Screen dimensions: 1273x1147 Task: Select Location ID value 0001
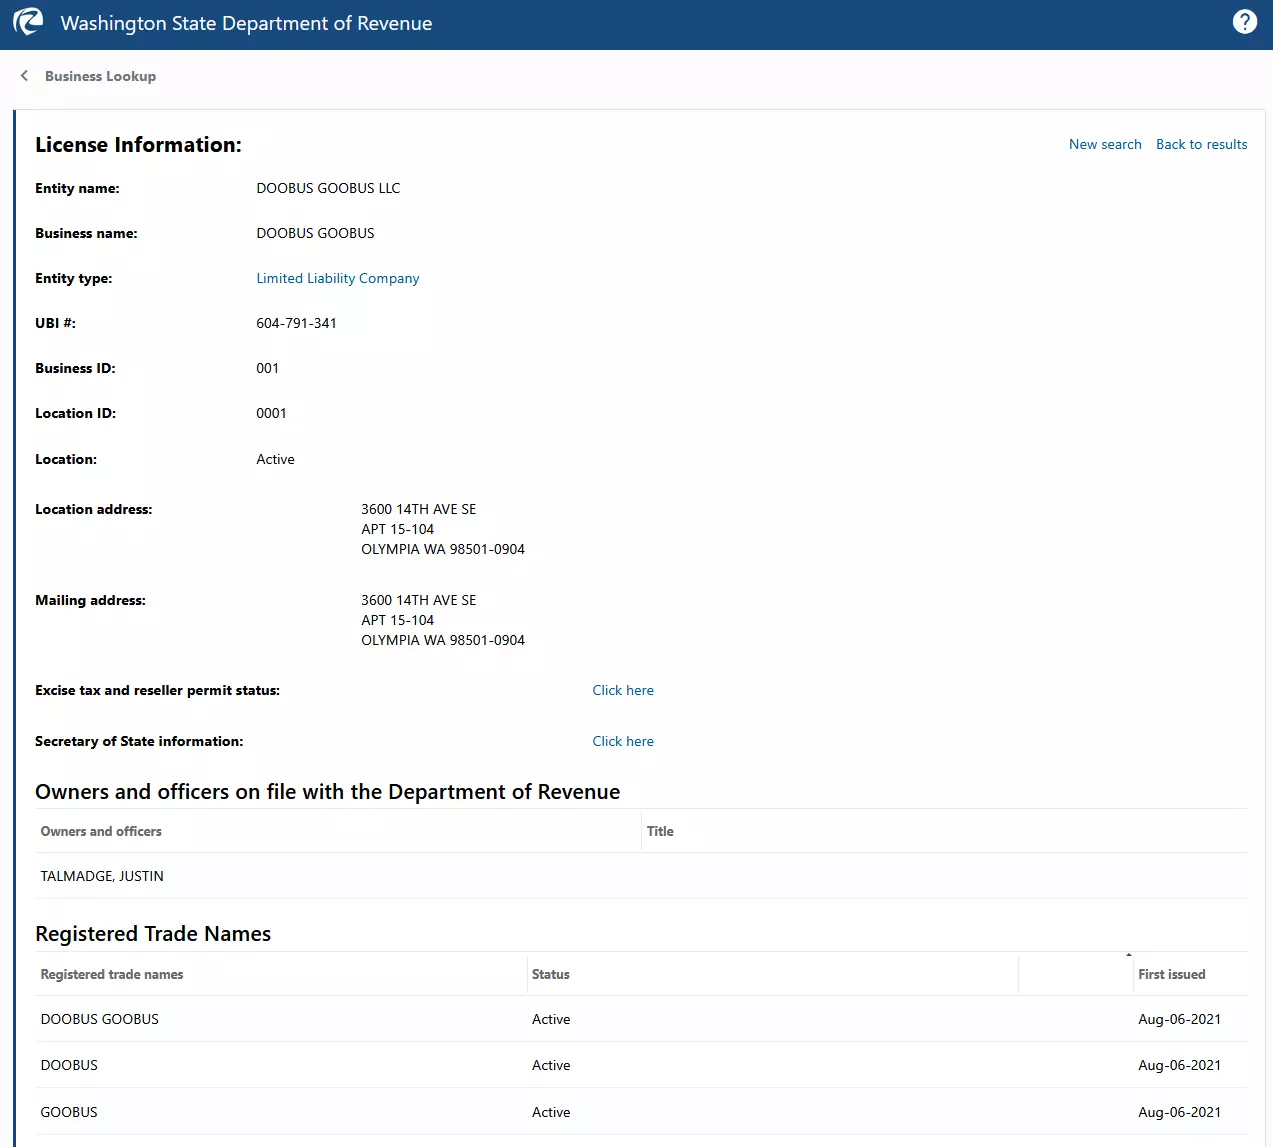tap(271, 413)
